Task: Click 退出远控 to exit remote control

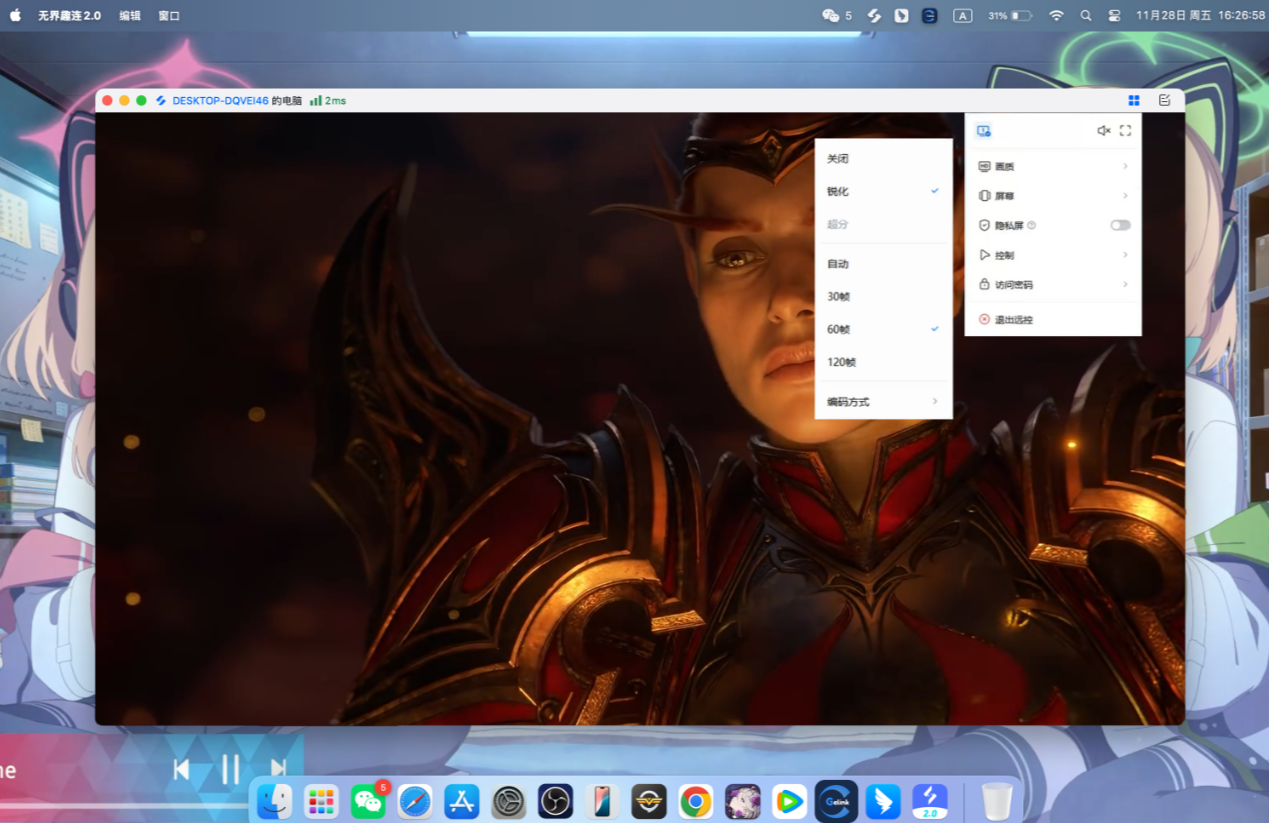Action: [1013, 320]
